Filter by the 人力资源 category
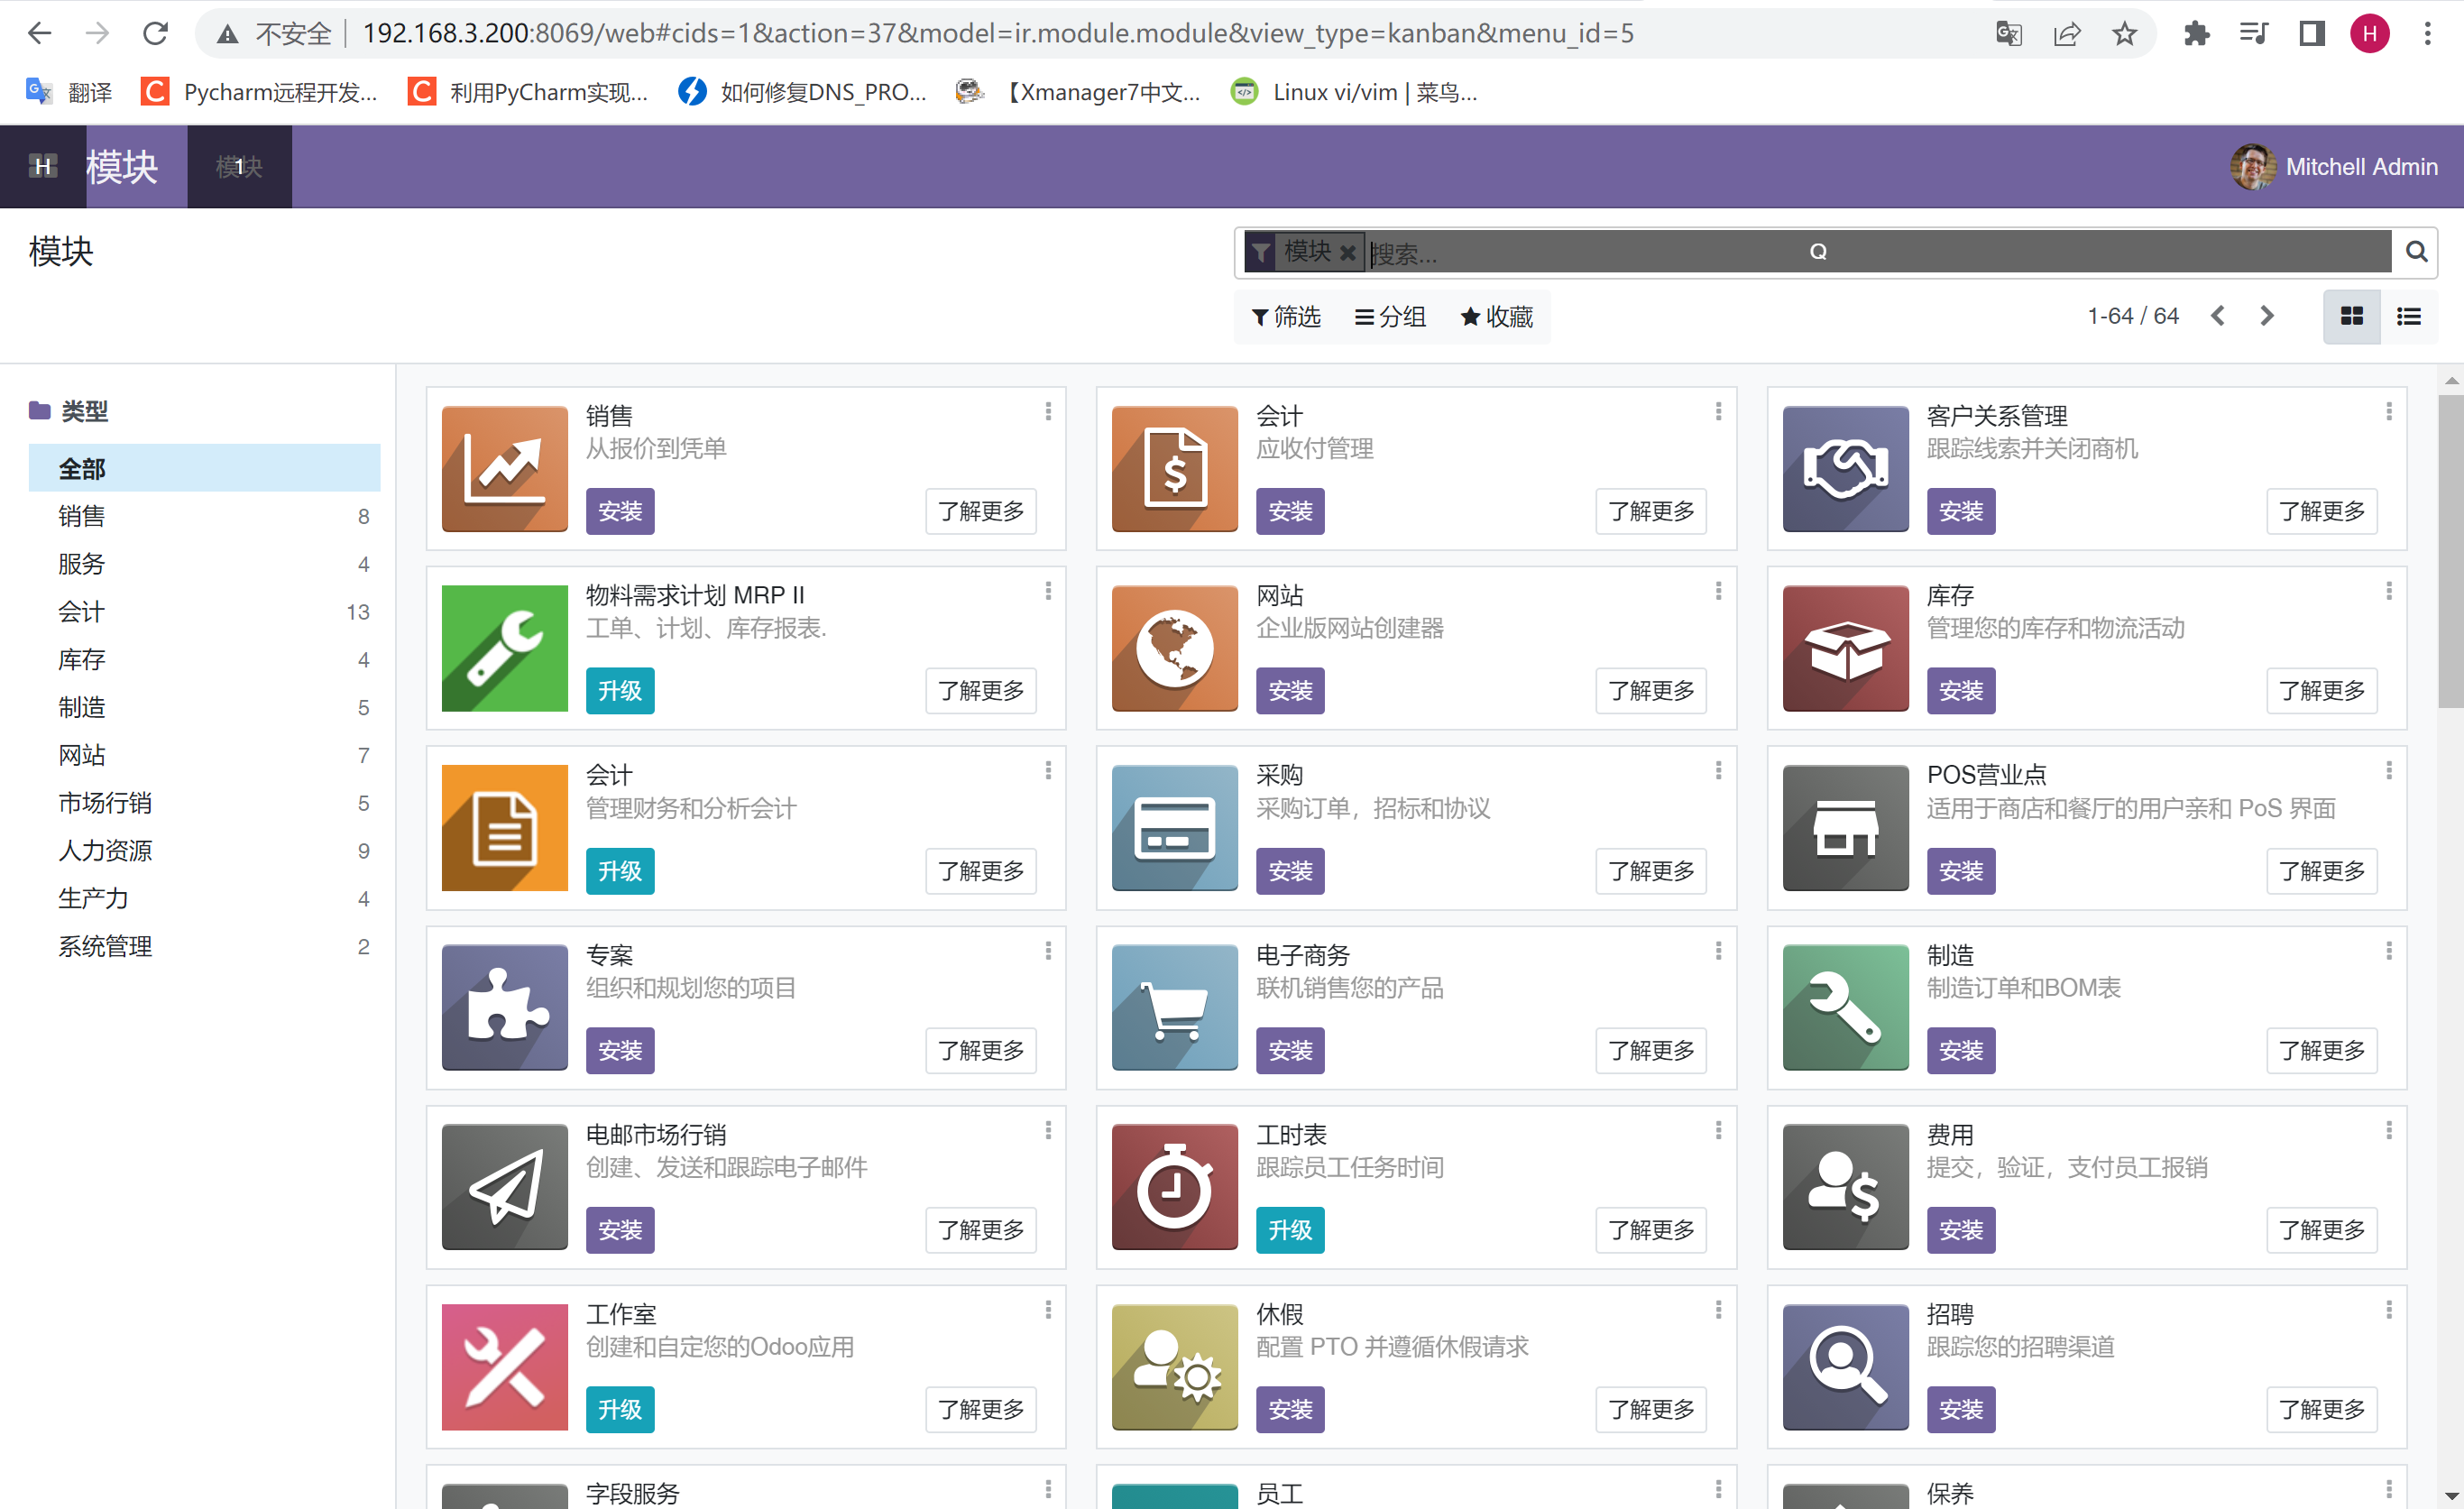The width and height of the screenshot is (2464, 1509). (x=204, y=851)
